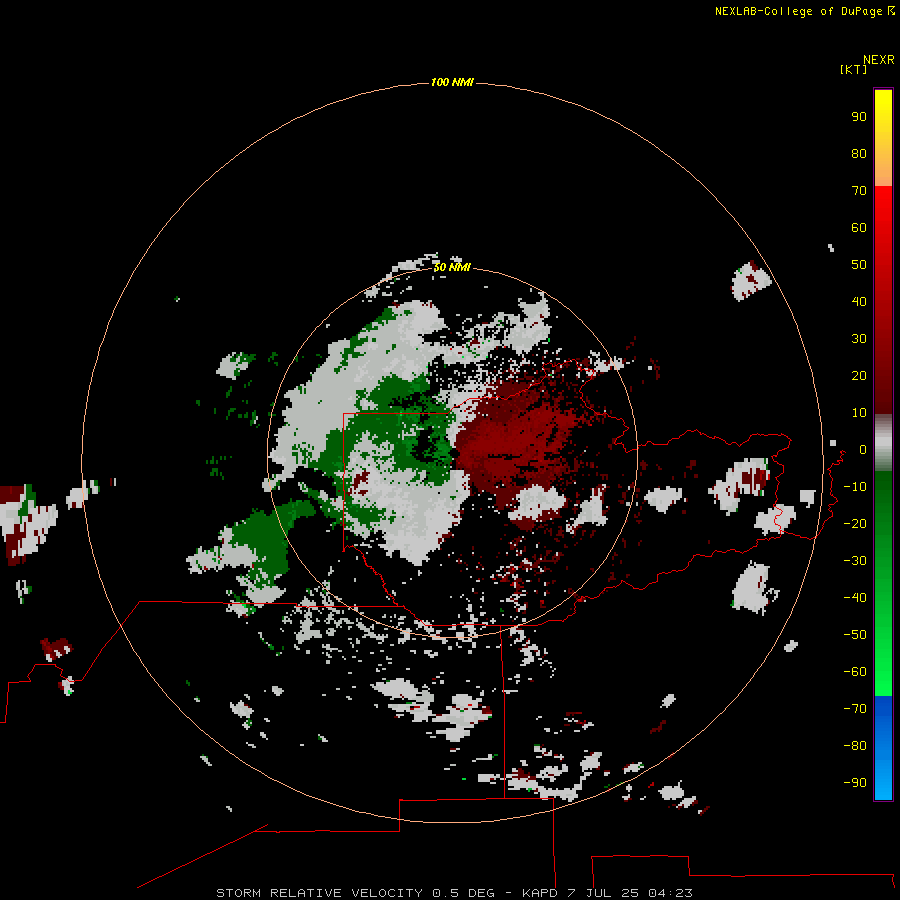Click the NEXR label above the color scale
Screen dimensions: 900x900
[879, 59]
